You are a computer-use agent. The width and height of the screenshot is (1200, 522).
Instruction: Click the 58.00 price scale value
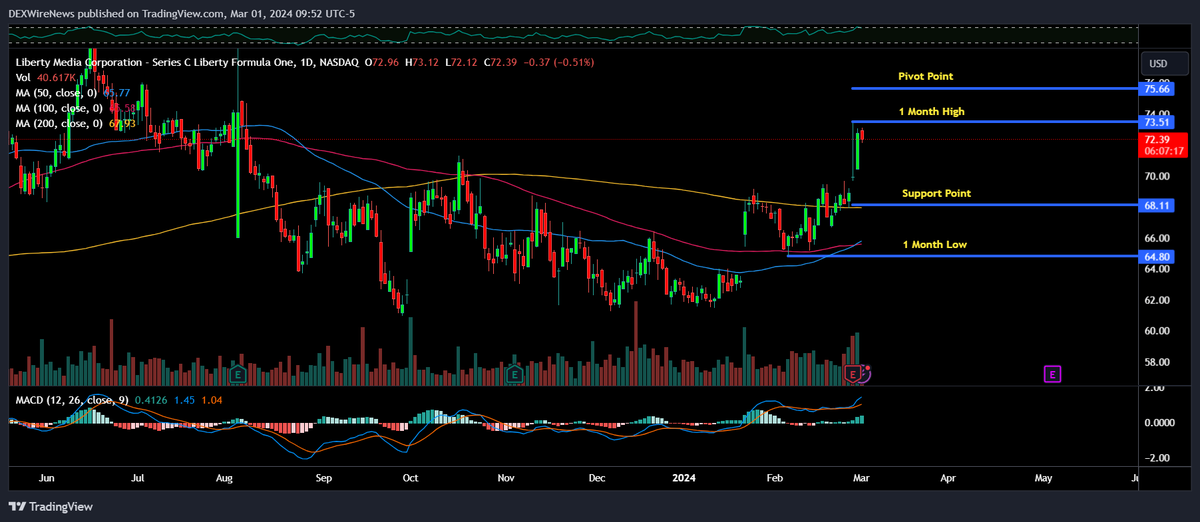1158,362
